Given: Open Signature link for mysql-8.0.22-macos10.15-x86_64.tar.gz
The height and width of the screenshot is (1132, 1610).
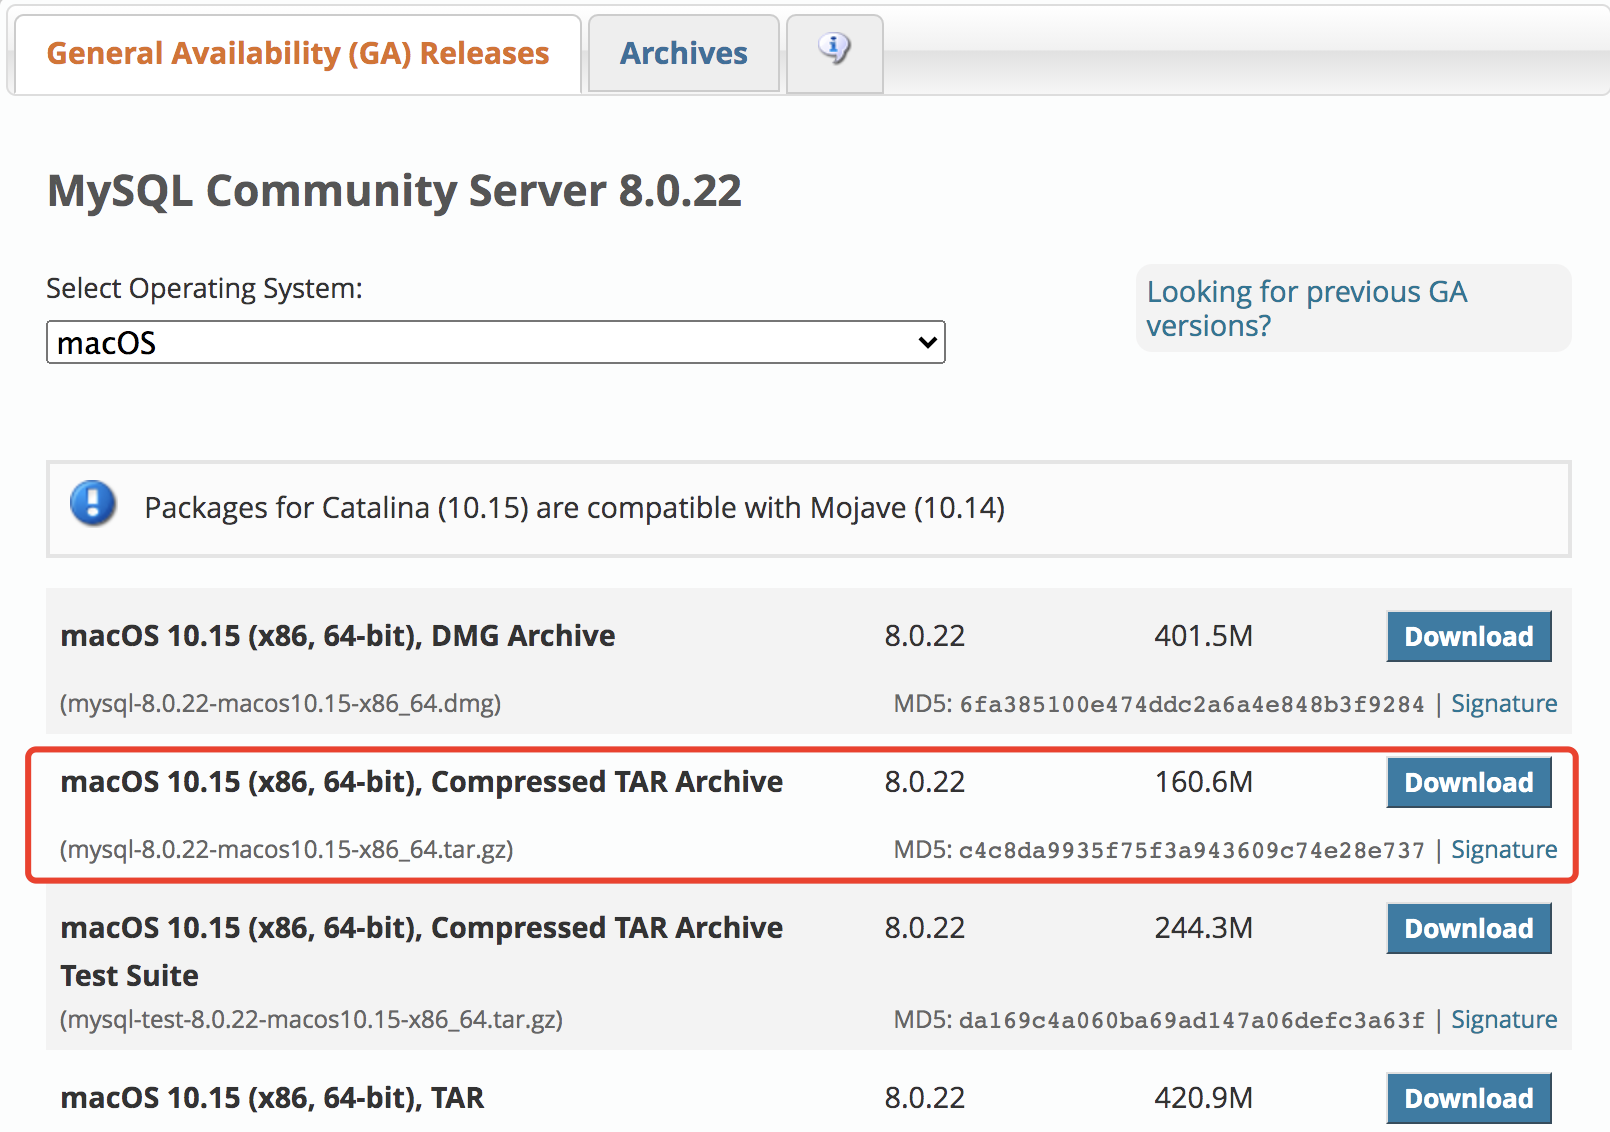Looking at the screenshot, I should click(x=1504, y=850).
